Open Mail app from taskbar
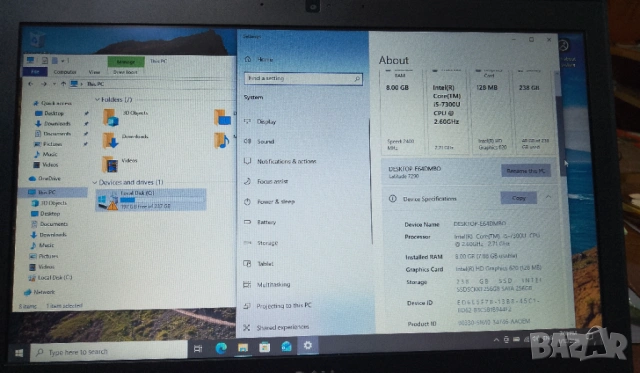 click(x=287, y=346)
